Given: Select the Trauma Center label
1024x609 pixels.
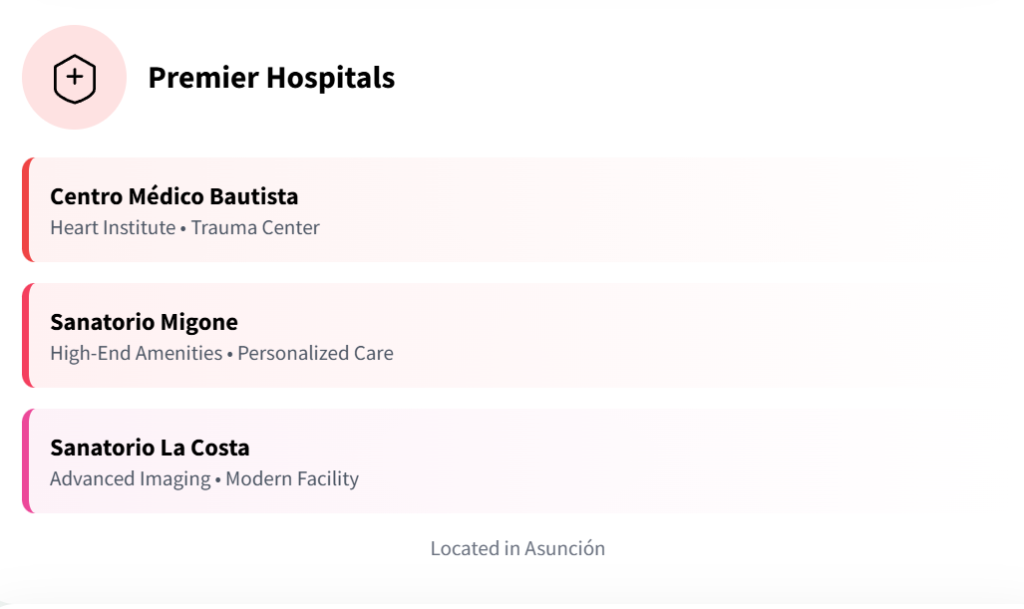Looking at the screenshot, I should [x=255, y=228].
